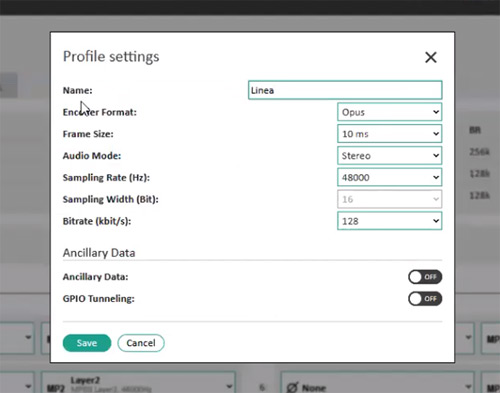The width and height of the screenshot is (500, 393).
Task: Save the profile settings
Action: click(x=87, y=343)
